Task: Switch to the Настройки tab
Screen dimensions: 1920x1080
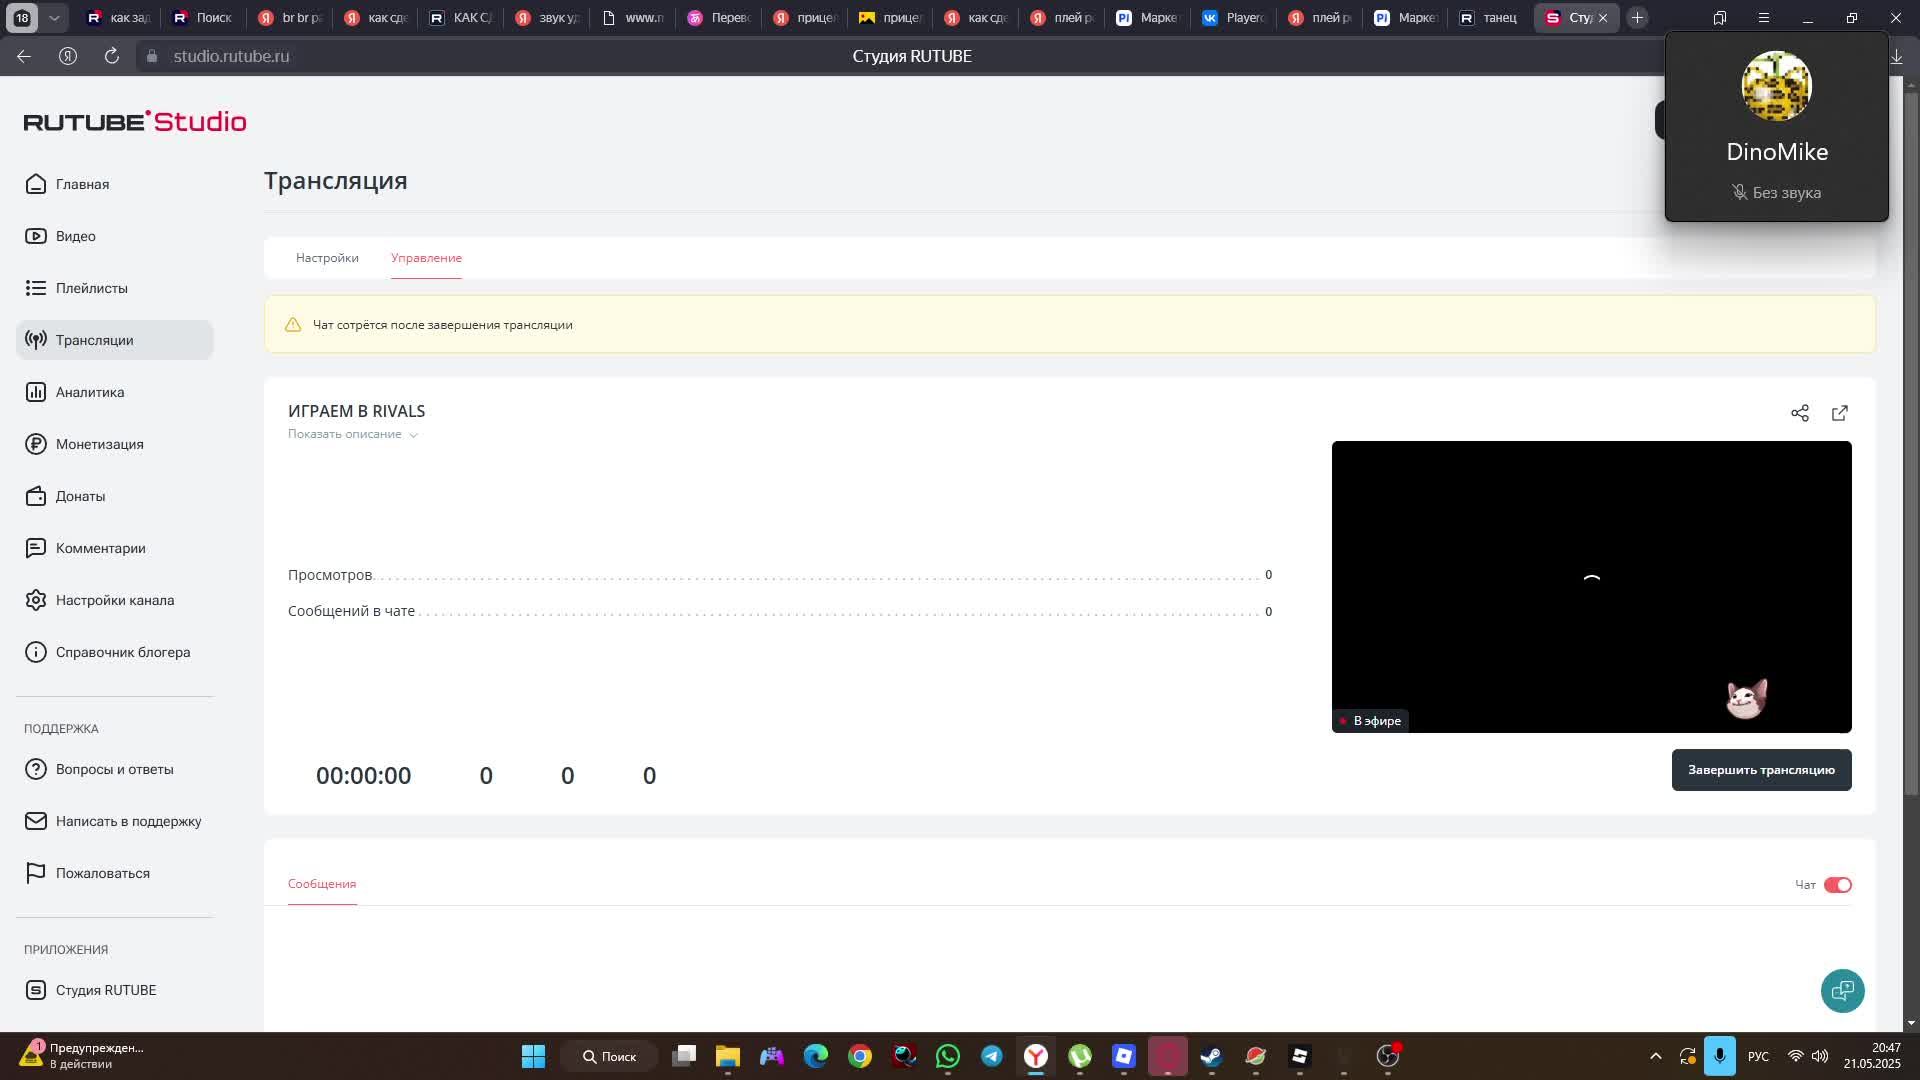Action: pyautogui.click(x=327, y=258)
